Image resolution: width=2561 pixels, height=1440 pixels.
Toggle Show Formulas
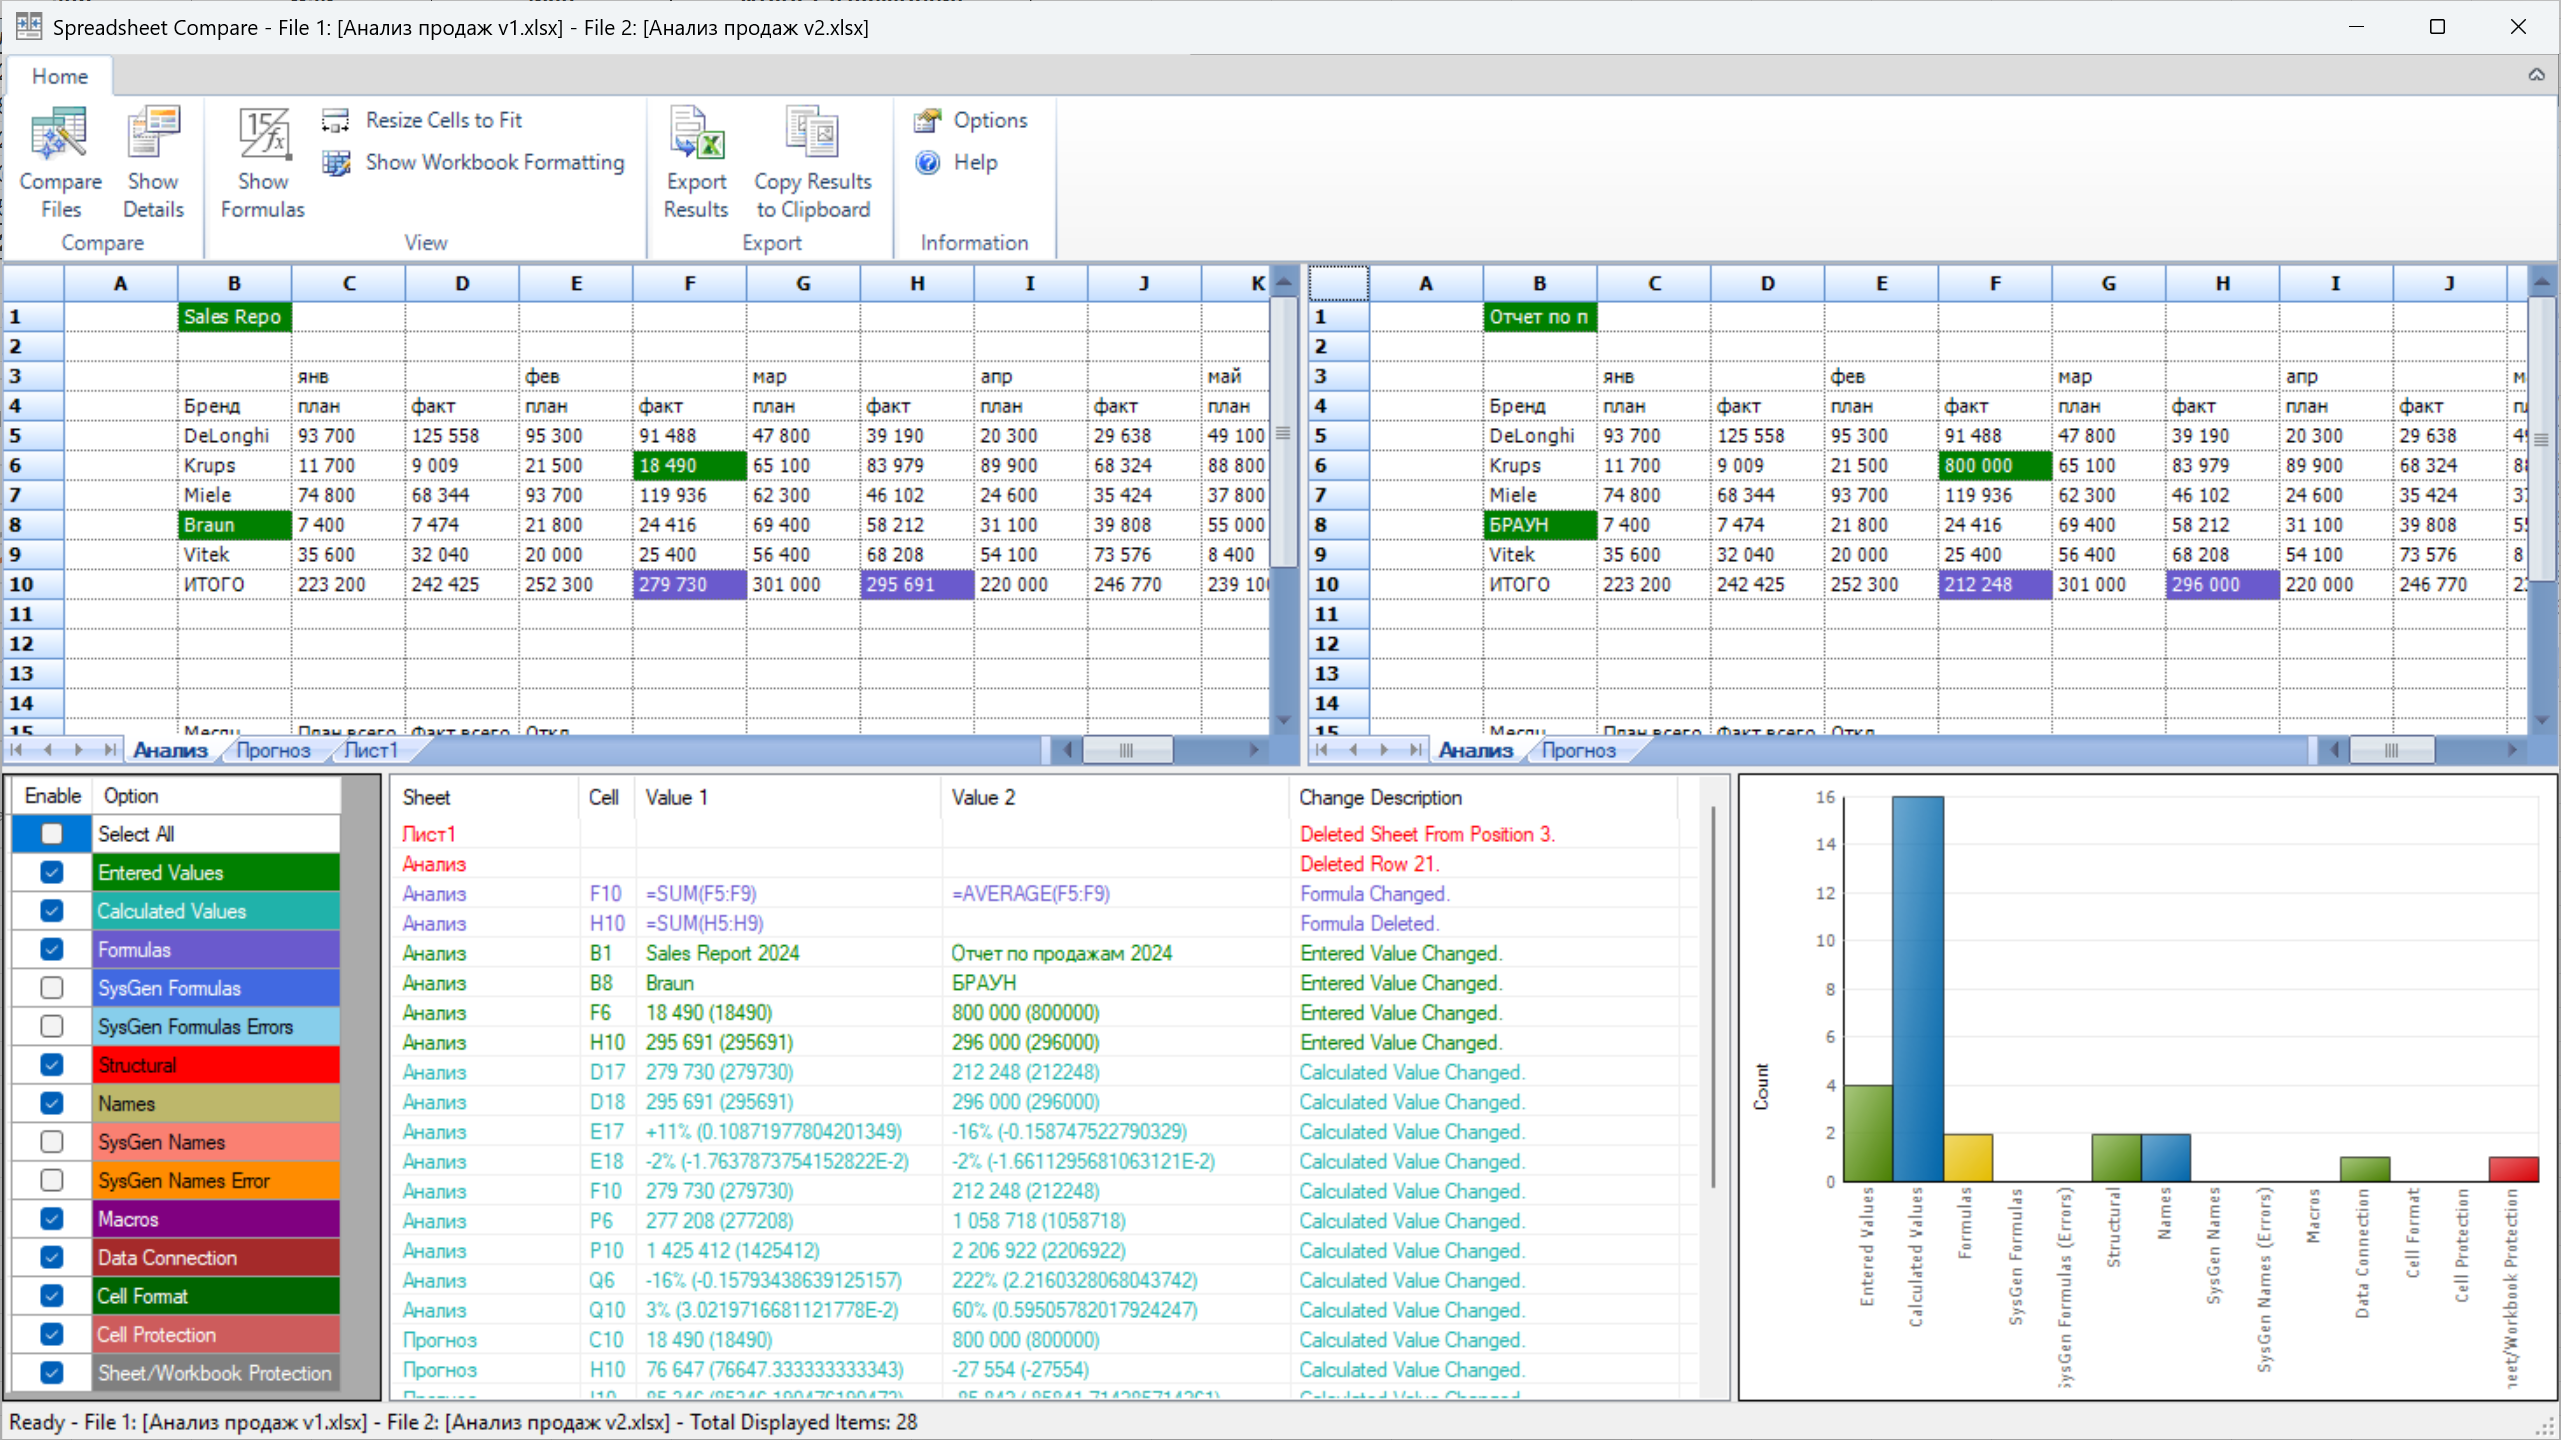(x=262, y=163)
